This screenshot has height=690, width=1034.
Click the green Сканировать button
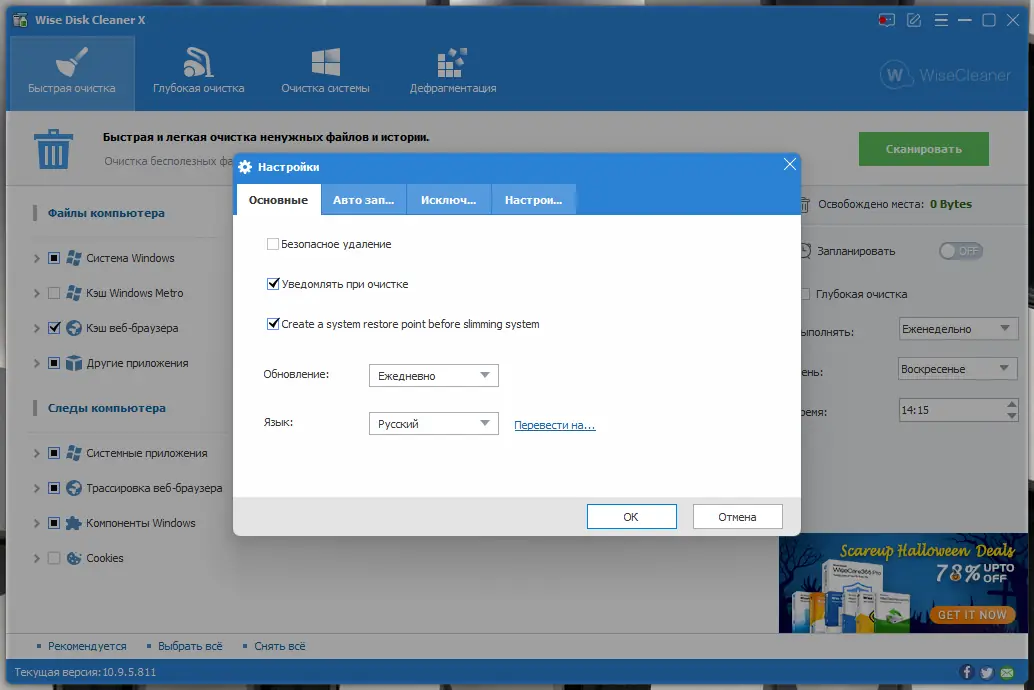(x=923, y=149)
